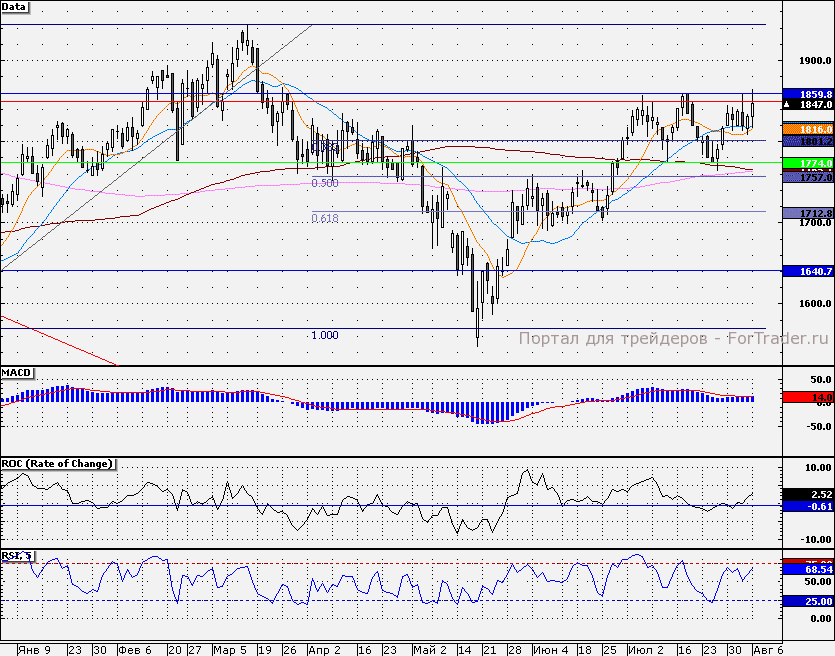Image resolution: width=835 pixels, height=656 pixels.
Task: Select the RSI indicator panel label
Action: click(x=16, y=556)
